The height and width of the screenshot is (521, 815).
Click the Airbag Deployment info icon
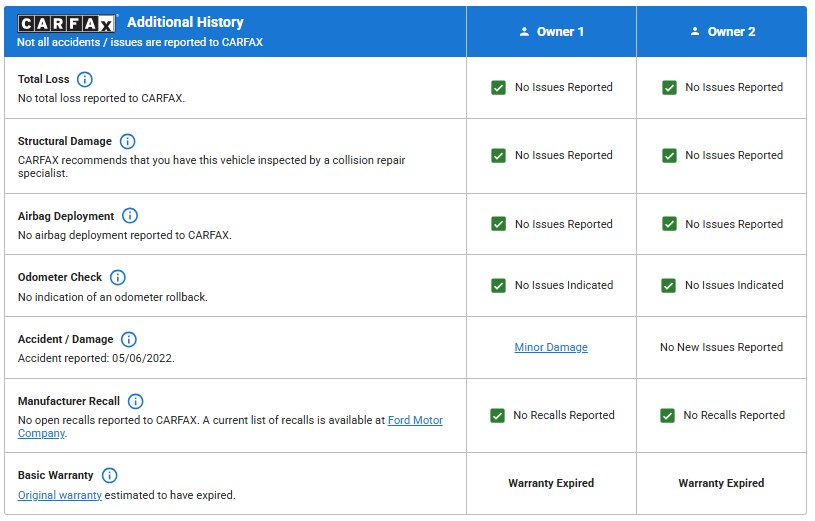pyautogui.click(x=130, y=216)
